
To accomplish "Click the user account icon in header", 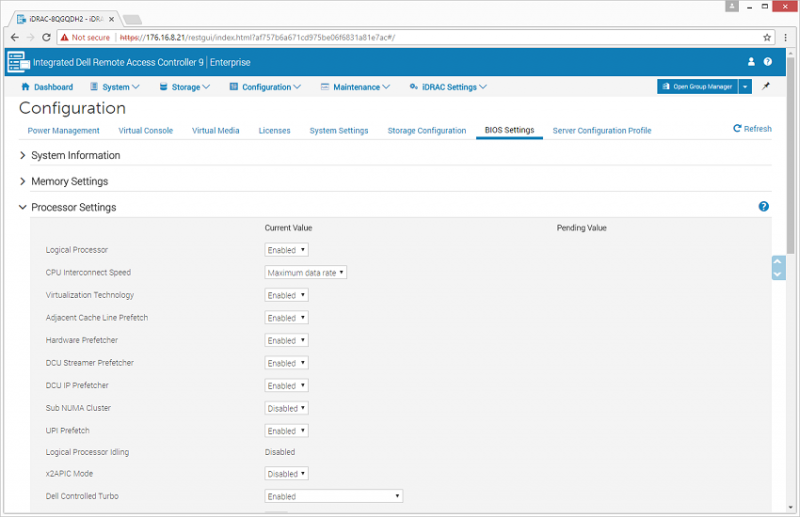I will [x=751, y=62].
